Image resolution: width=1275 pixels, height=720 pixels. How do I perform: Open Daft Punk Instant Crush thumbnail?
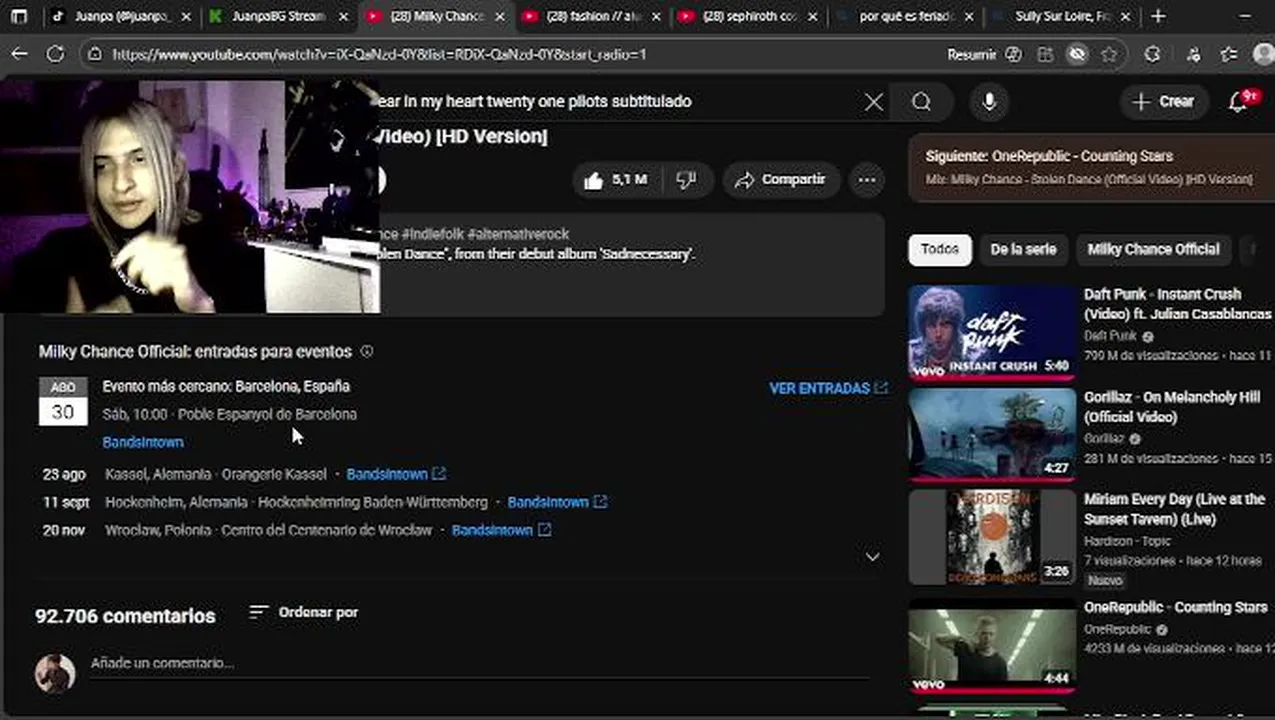tap(992, 332)
